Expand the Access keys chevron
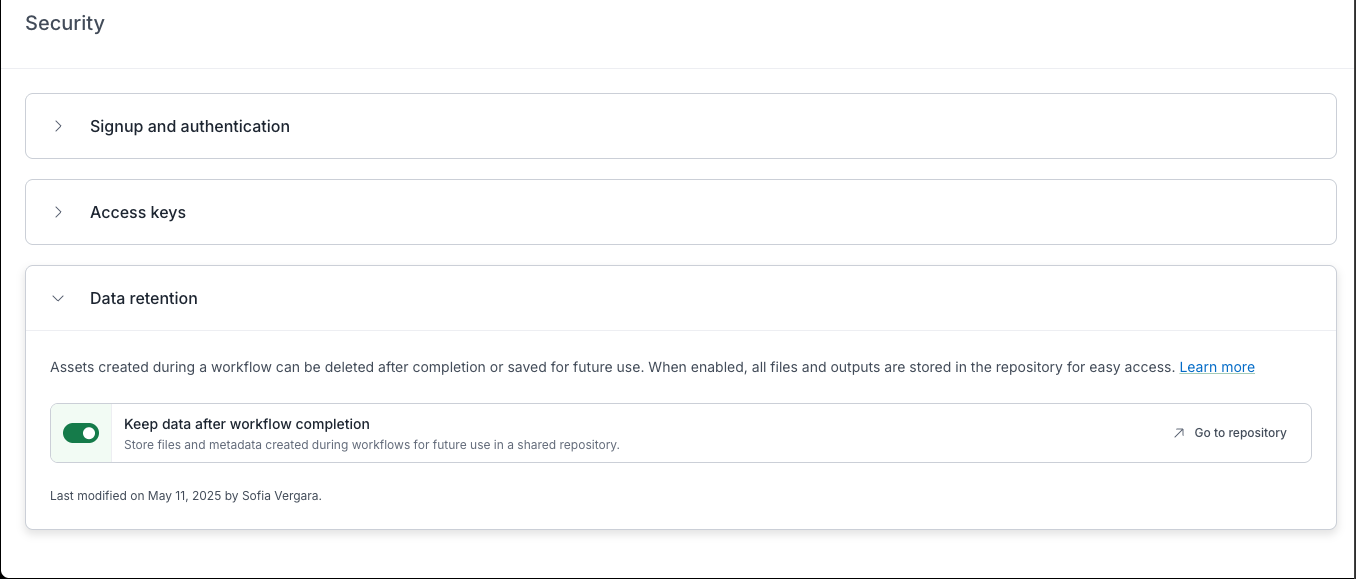This screenshot has width=1356, height=579. pos(58,212)
